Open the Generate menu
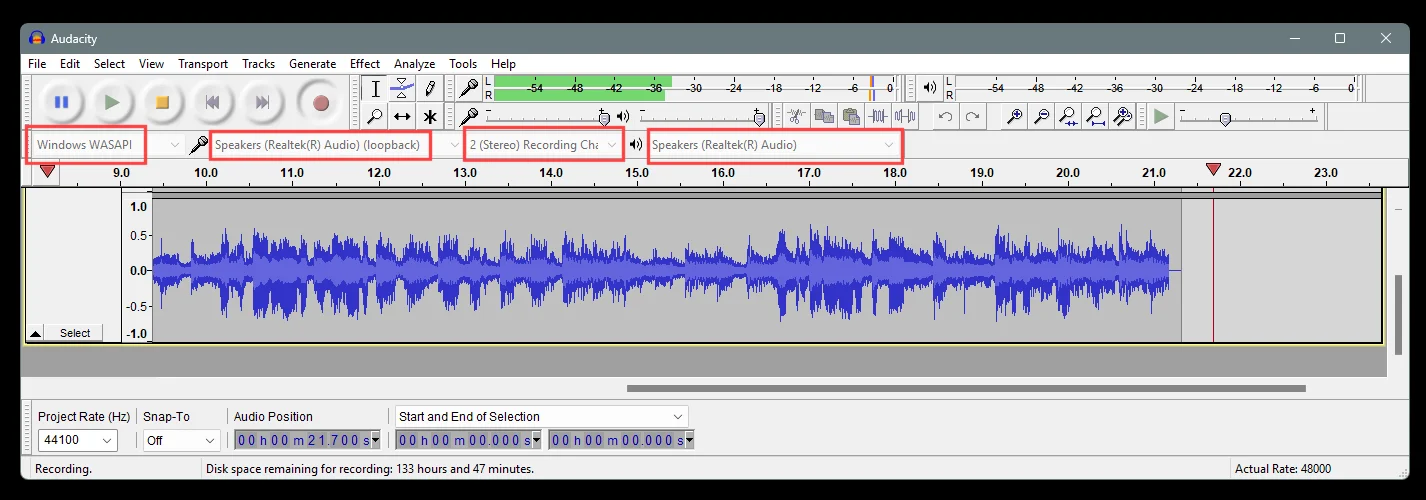This screenshot has width=1426, height=500. tap(312, 63)
